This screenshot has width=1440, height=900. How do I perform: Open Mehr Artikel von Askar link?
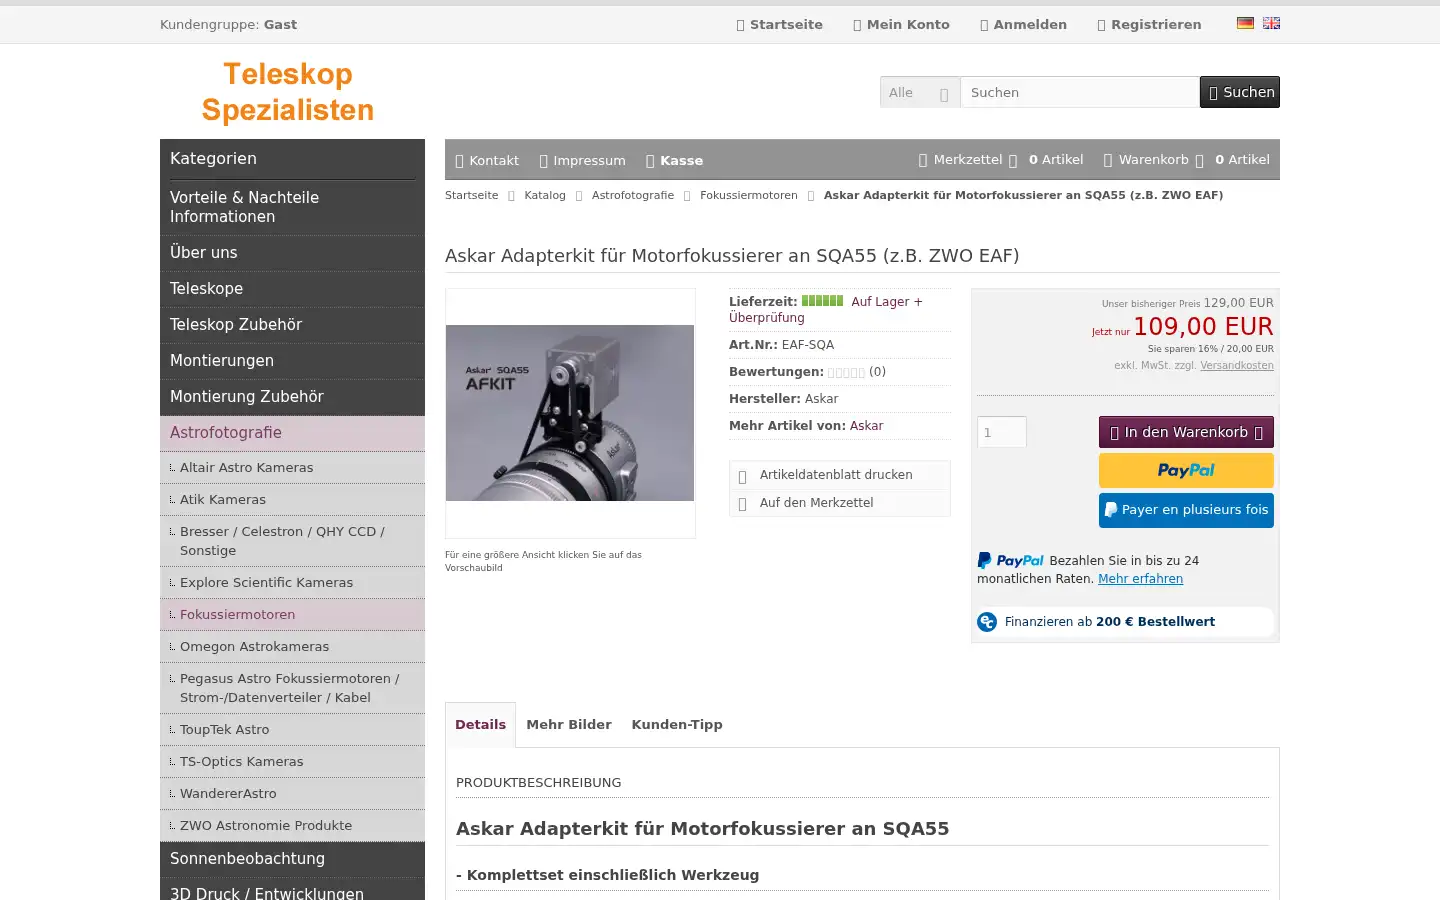point(866,426)
